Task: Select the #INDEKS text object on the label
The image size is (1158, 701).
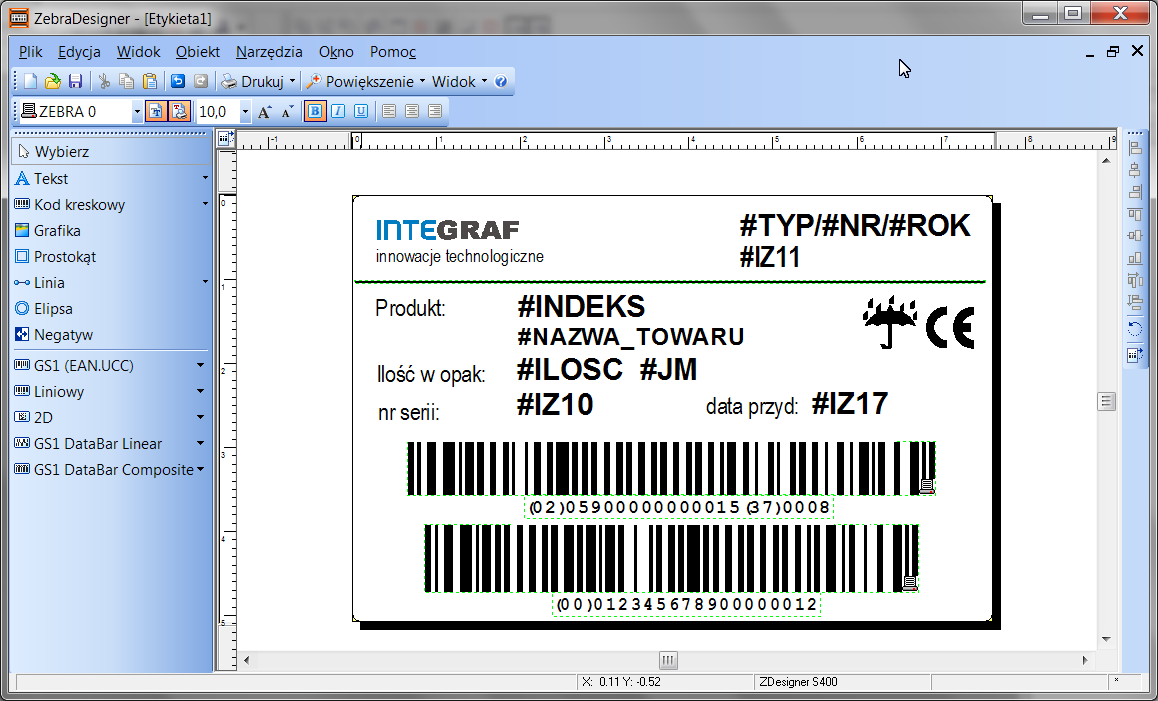Action: point(581,307)
